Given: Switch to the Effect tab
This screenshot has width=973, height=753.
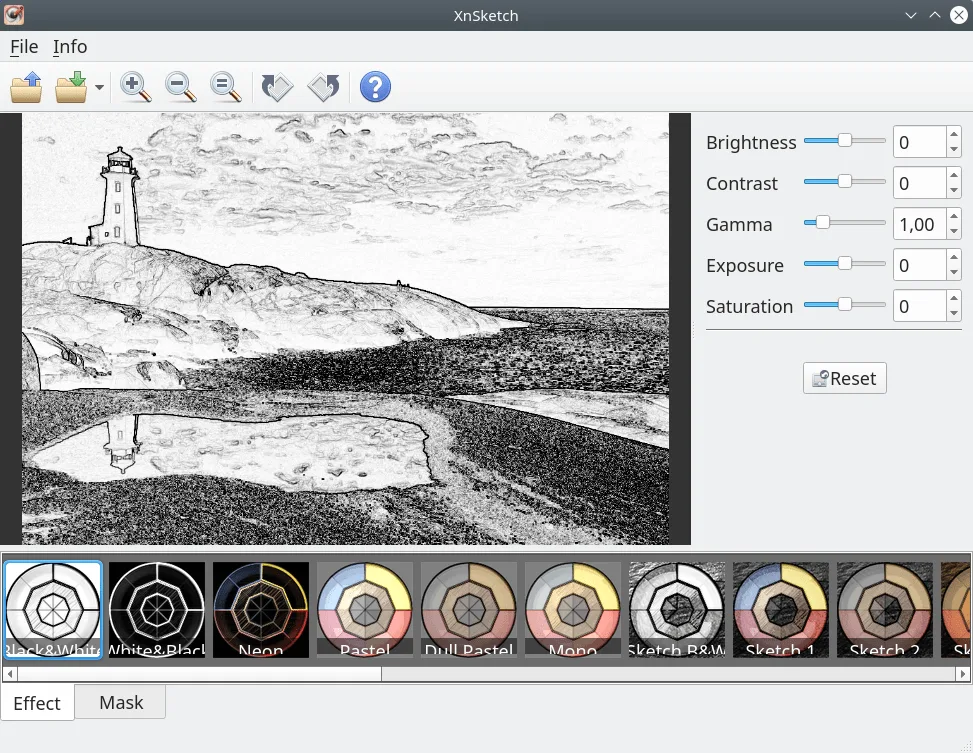Looking at the screenshot, I should (37, 703).
